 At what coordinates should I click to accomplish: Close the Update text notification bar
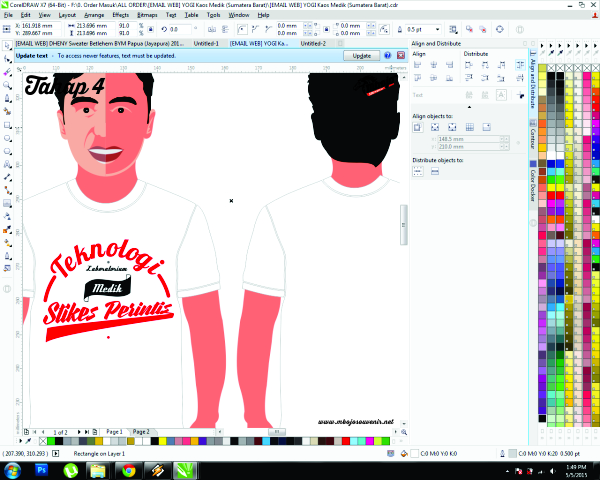(x=401, y=56)
